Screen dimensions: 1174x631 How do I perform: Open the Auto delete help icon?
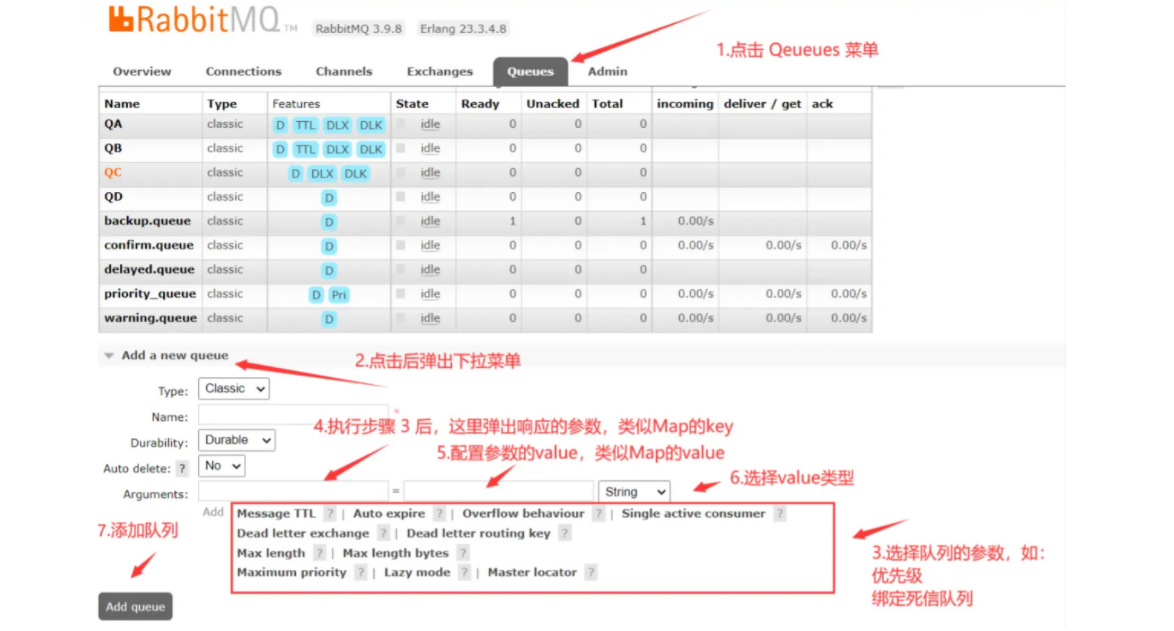[x=182, y=469]
